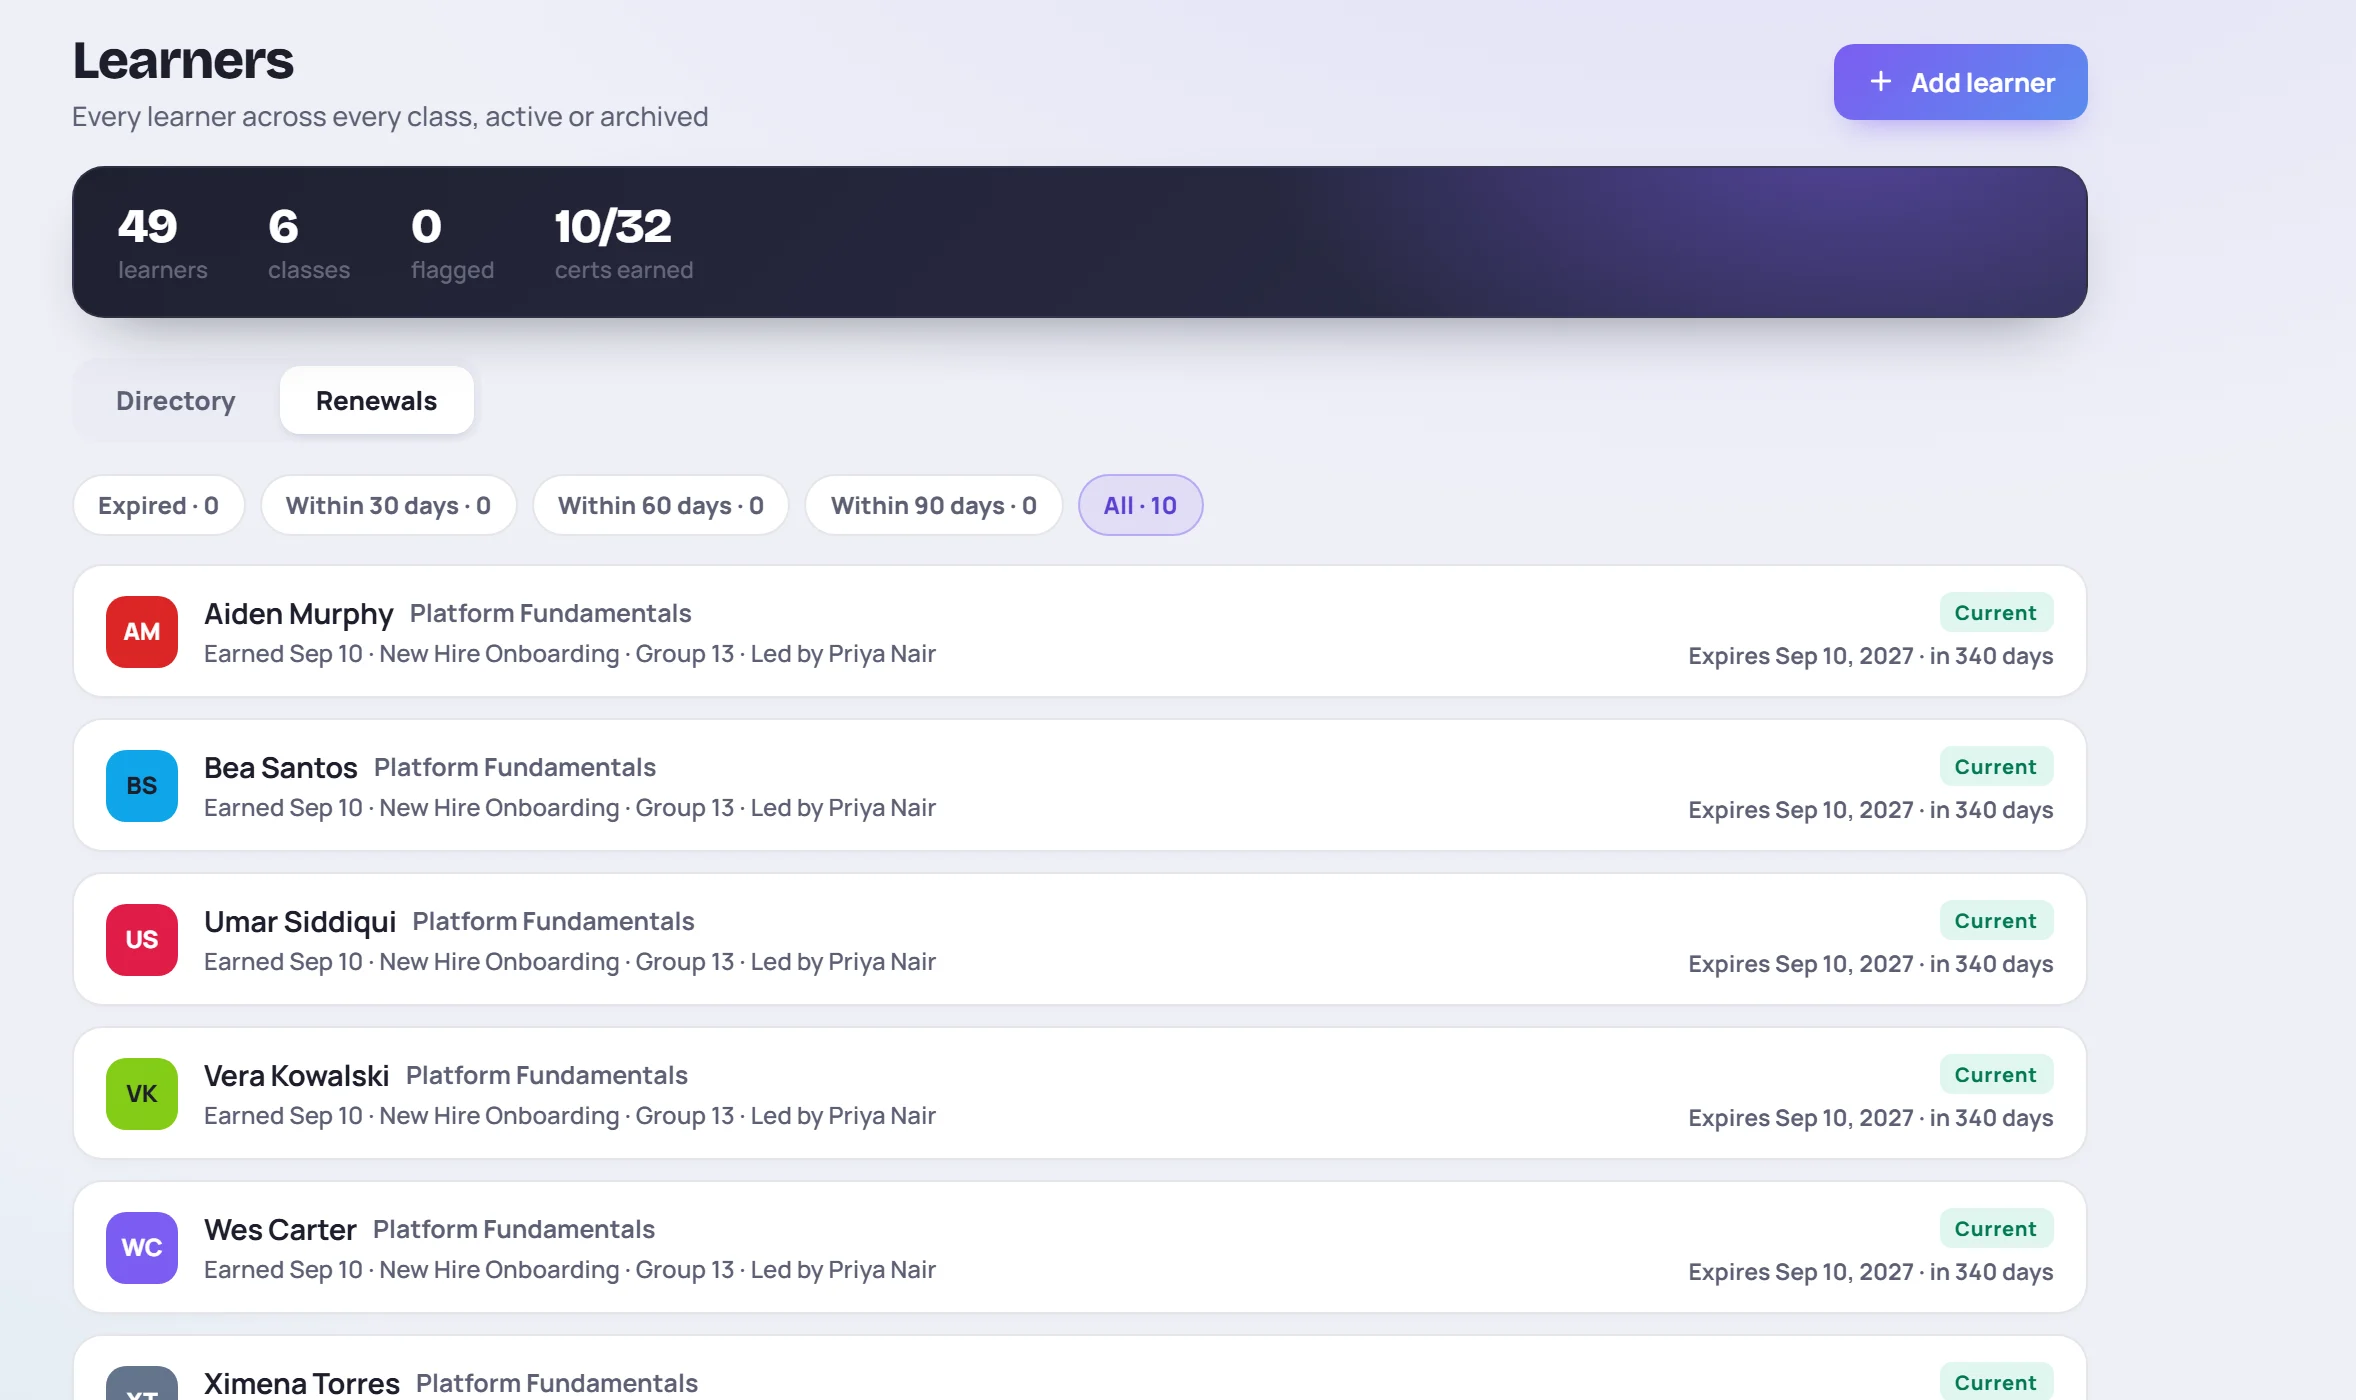Click earned details under Umar Siddiqui
This screenshot has height=1400, width=2356.
(569, 962)
